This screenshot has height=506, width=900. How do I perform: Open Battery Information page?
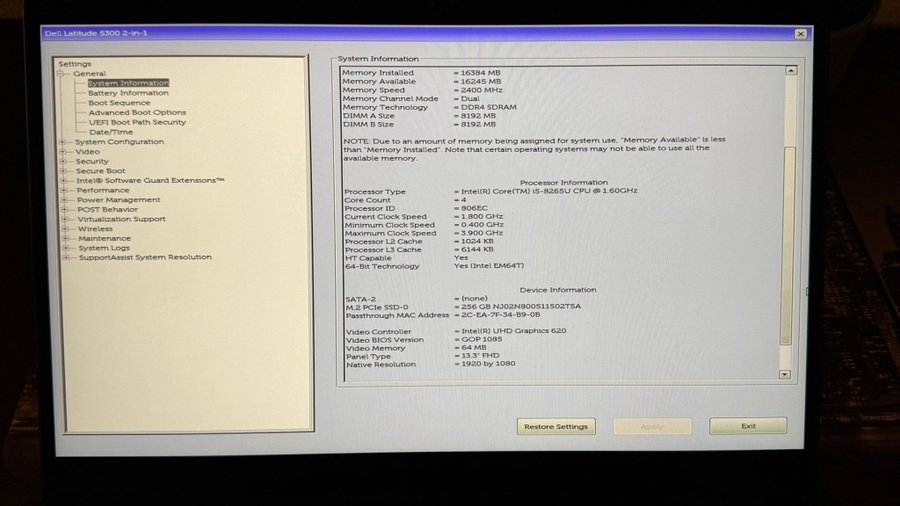(x=128, y=93)
